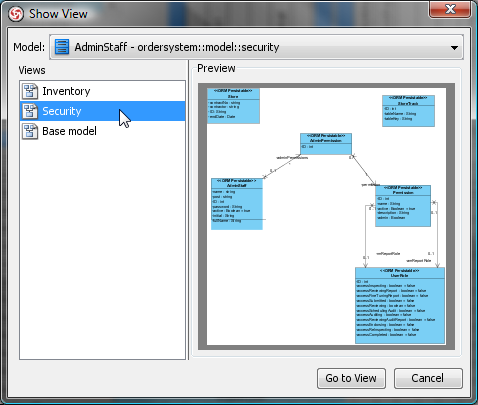Open the Model dropdown arrow
478x405 pixels.
click(x=454, y=47)
